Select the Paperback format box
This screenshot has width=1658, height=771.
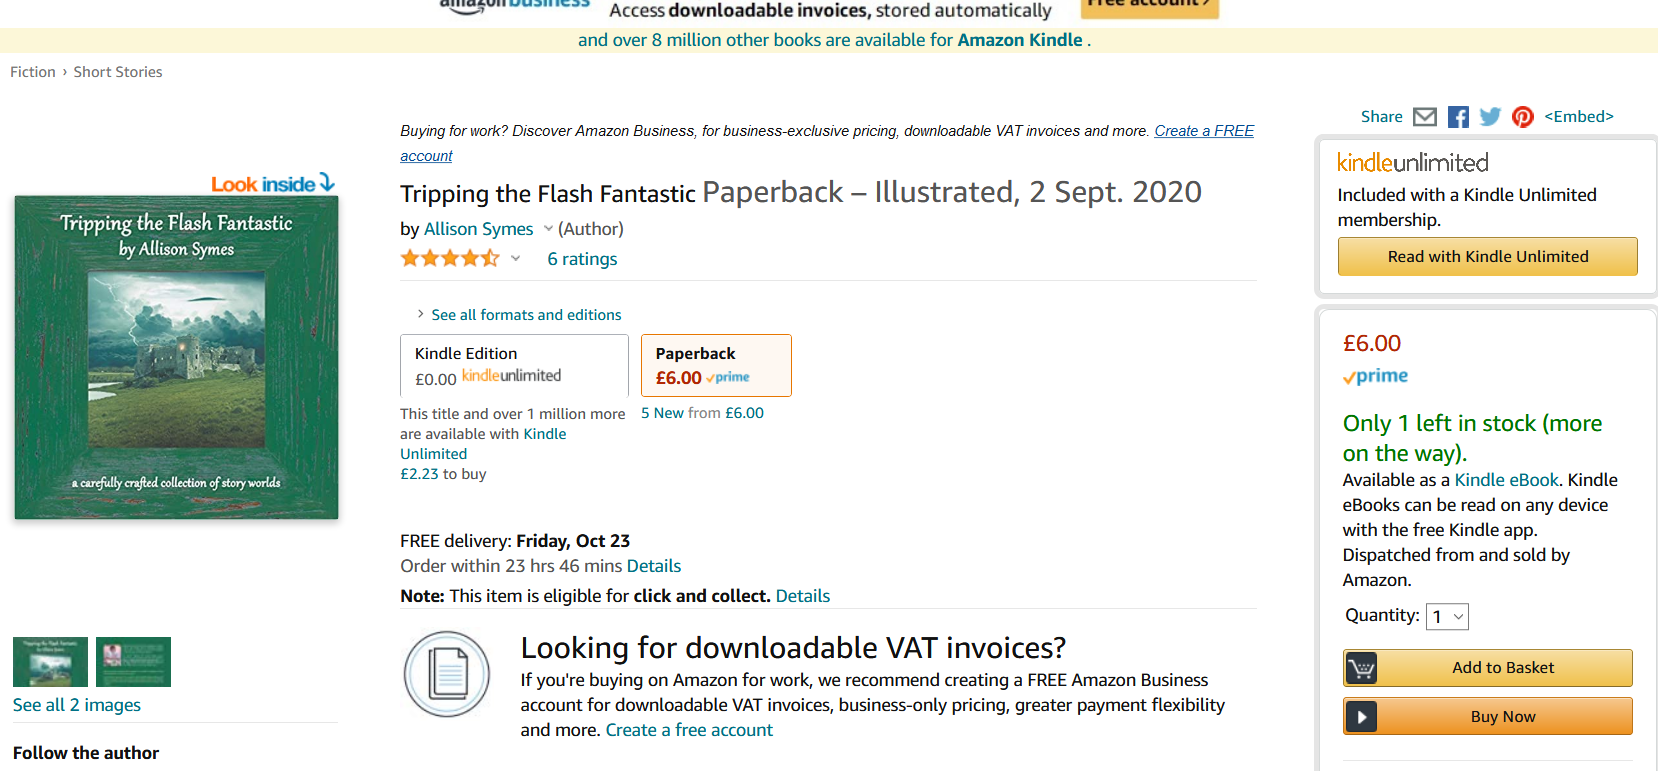715,365
